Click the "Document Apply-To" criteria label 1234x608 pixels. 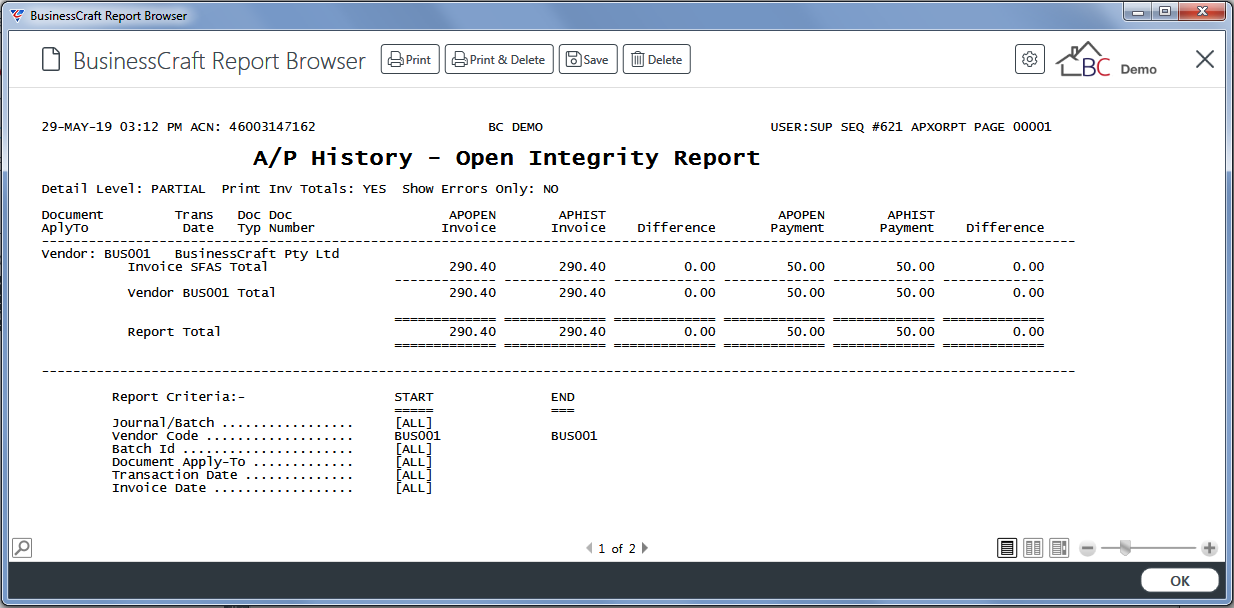178,462
